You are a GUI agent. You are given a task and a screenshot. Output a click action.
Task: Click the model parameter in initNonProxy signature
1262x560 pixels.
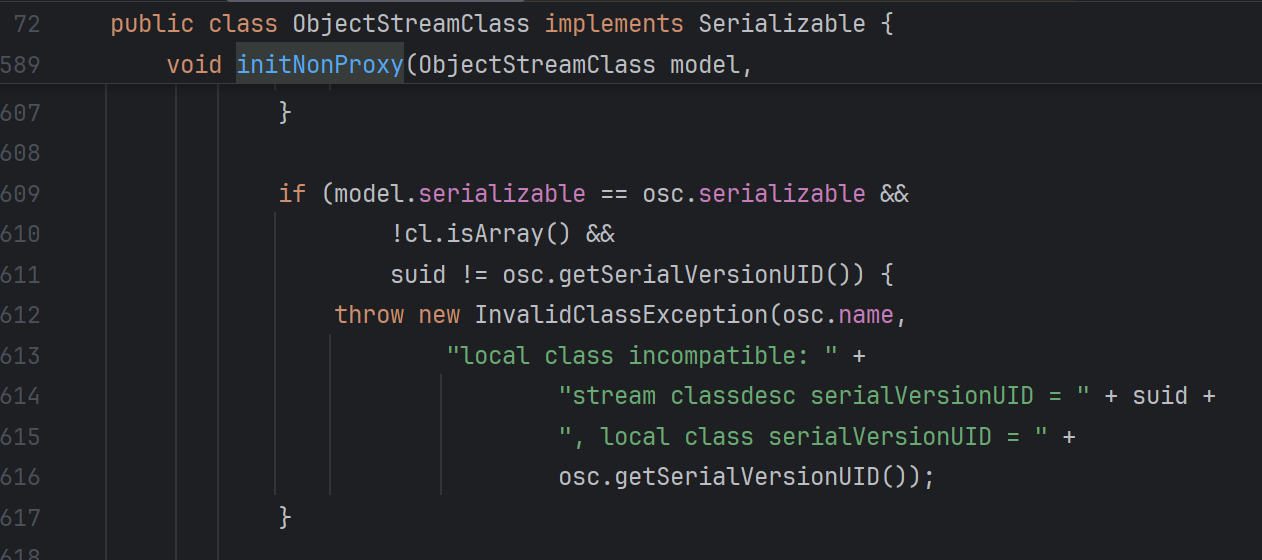coord(705,65)
